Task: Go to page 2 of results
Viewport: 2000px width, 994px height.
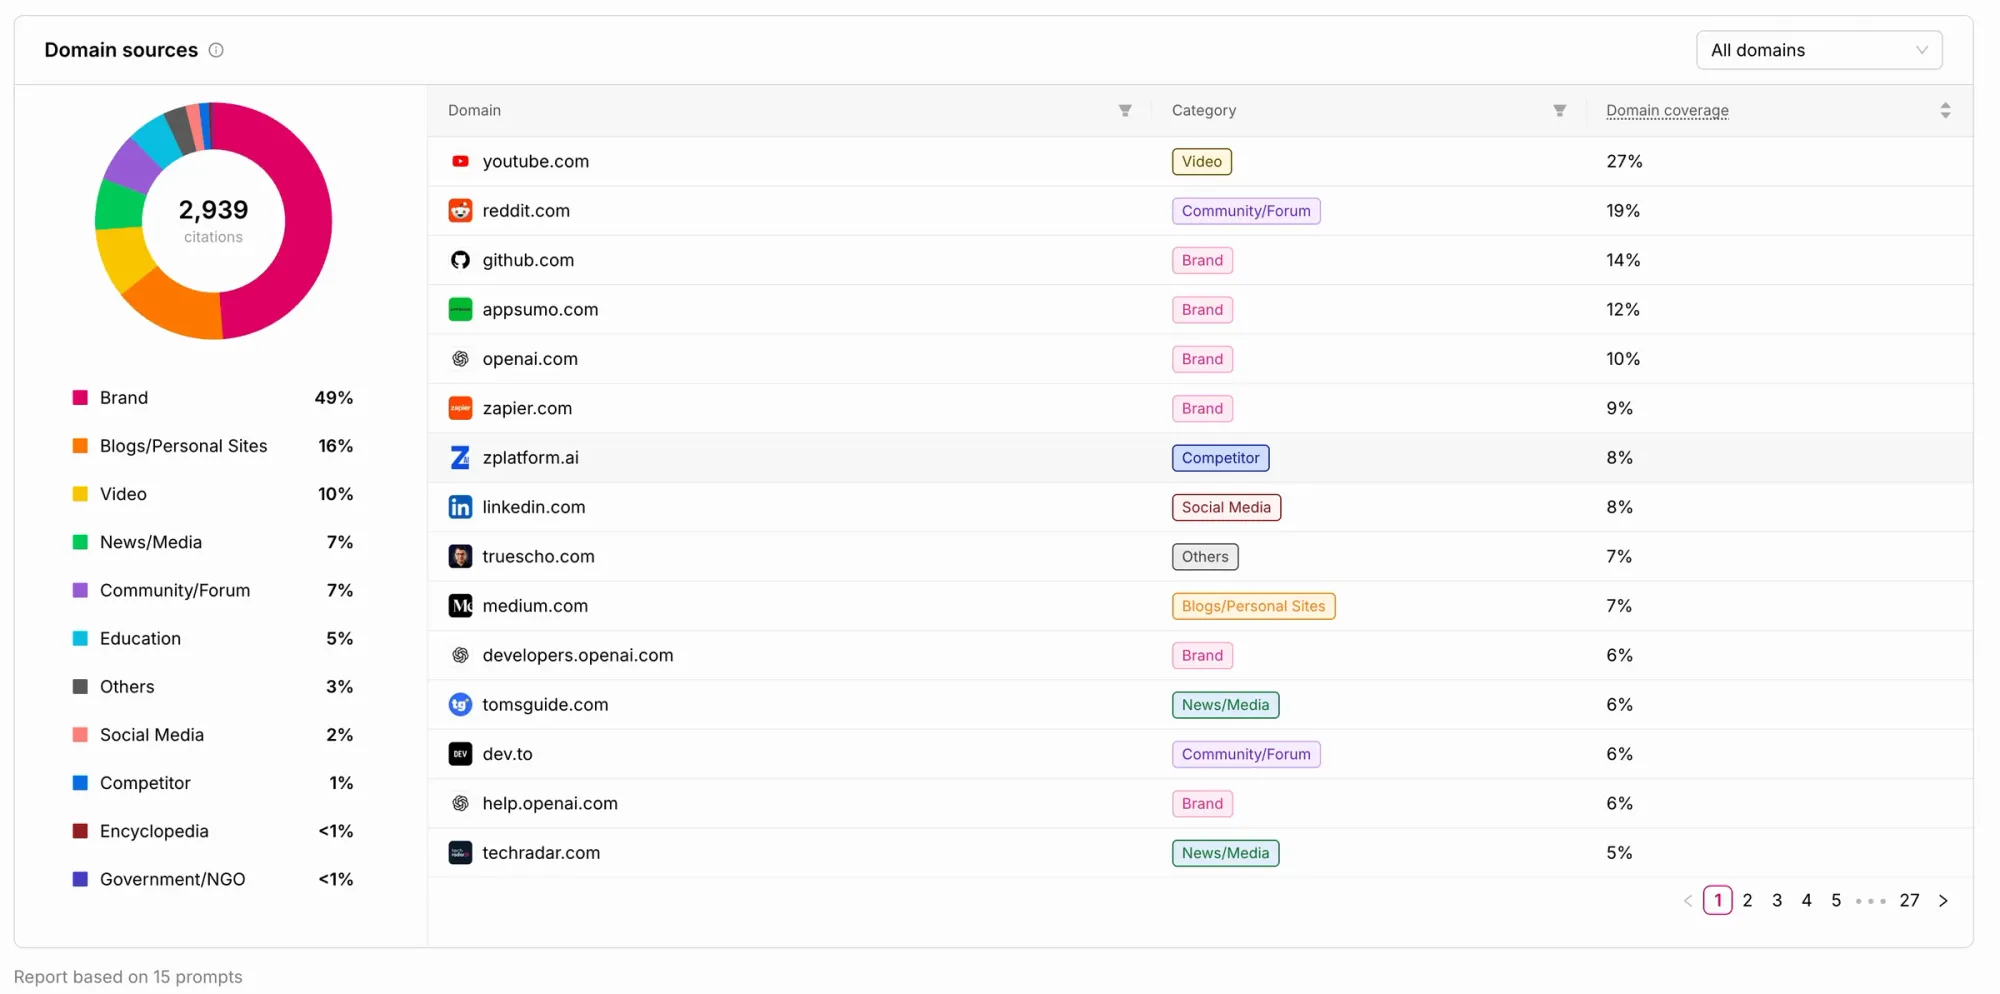Action: tap(1747, 900)
